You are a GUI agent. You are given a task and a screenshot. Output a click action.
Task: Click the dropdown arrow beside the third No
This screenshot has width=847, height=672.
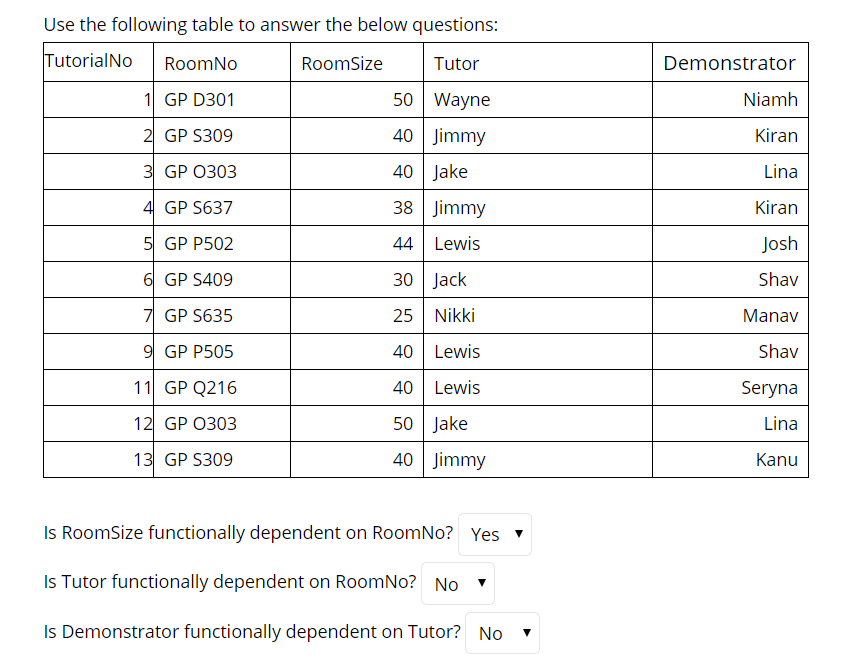pos(525,632)
